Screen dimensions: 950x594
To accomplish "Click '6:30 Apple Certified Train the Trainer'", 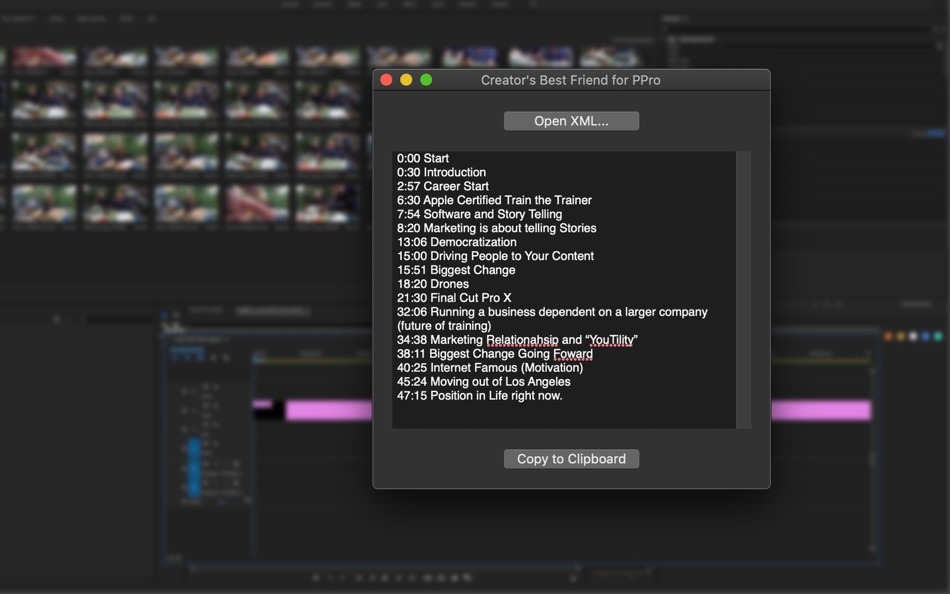I will pos(494,200).
